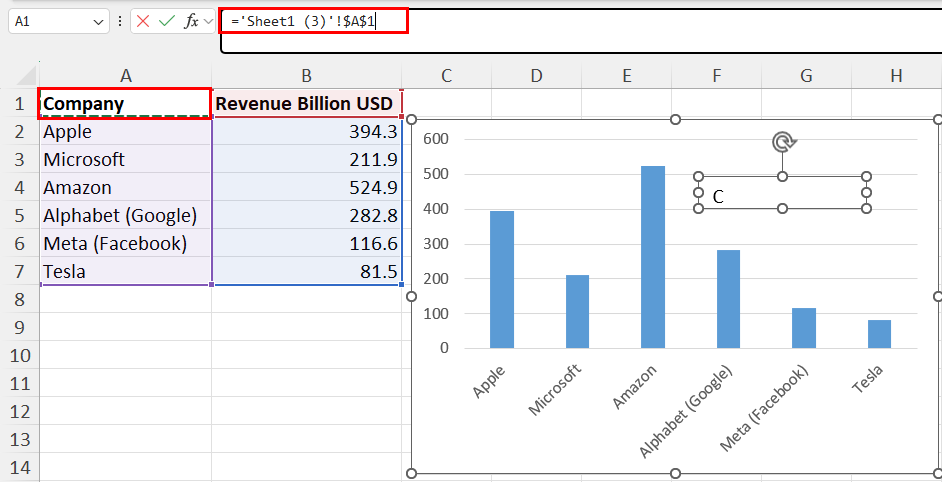Select row 10 header
This screenshot has height=482, width=942.
point(20,355)
